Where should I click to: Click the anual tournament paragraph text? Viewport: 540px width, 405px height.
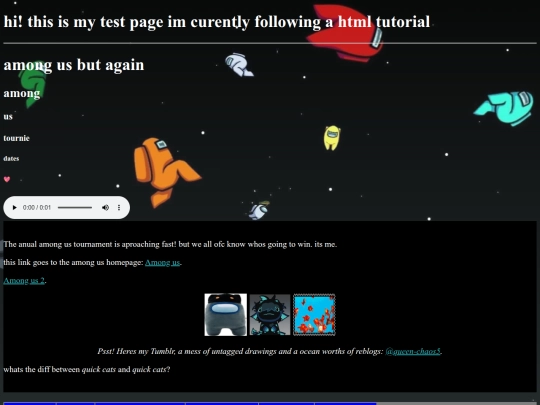[170, 245]
